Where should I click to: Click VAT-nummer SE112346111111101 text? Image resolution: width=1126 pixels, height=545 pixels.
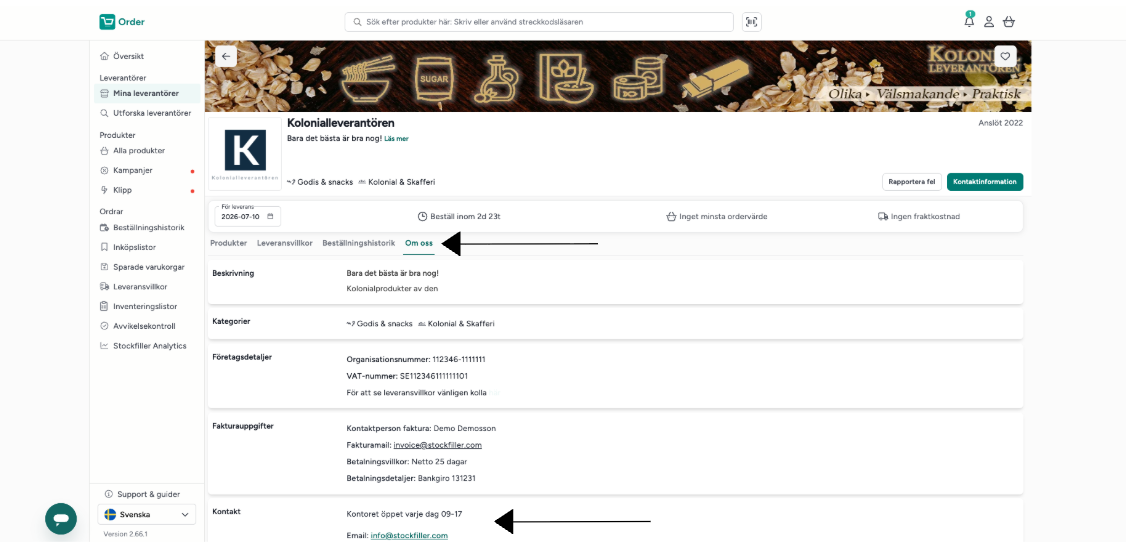(x=407, y=376)
